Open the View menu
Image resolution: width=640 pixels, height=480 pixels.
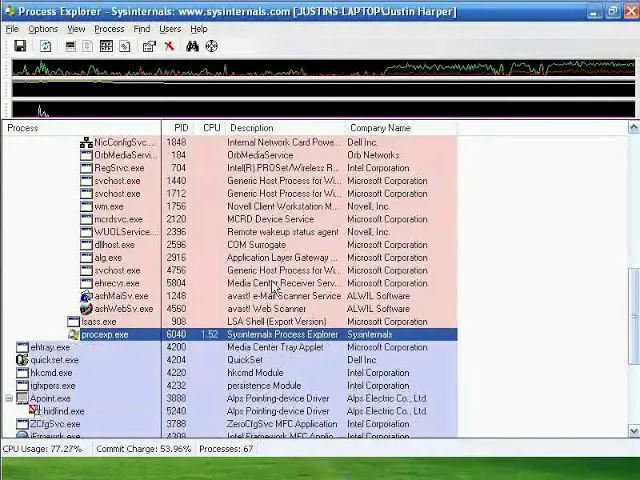coord(76,29)
